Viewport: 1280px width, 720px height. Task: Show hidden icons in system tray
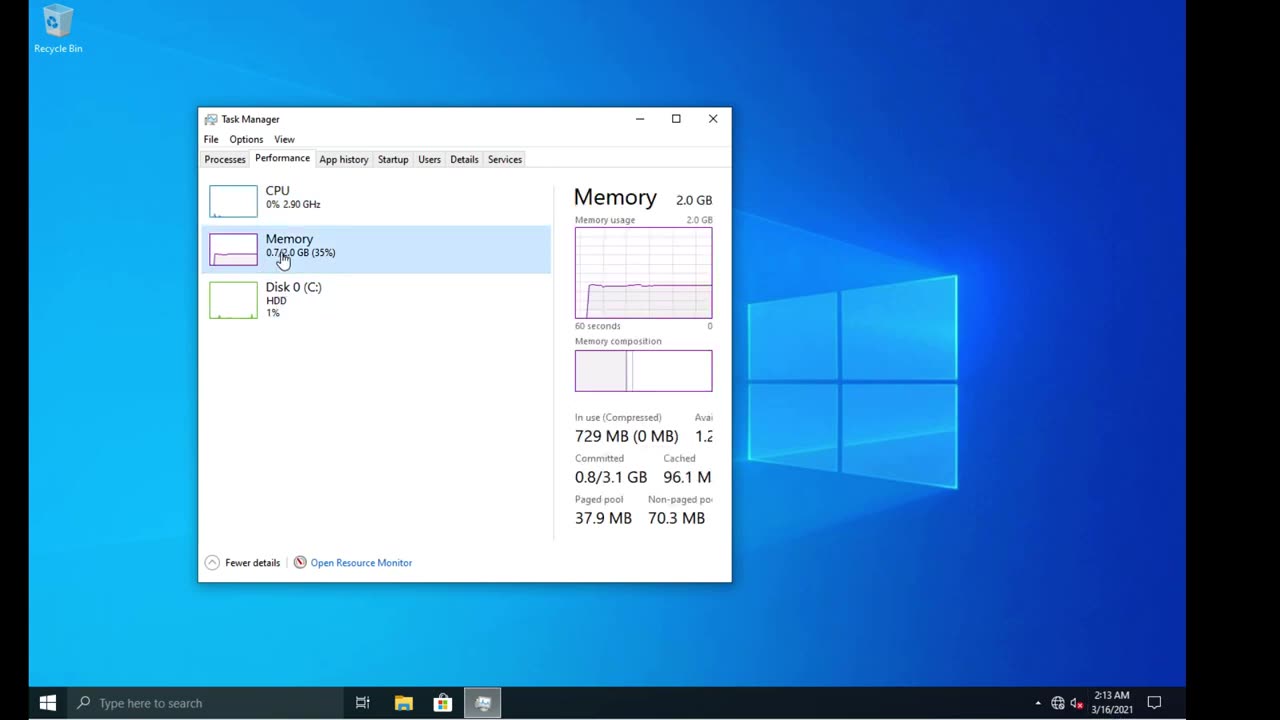coord(1038,703)
